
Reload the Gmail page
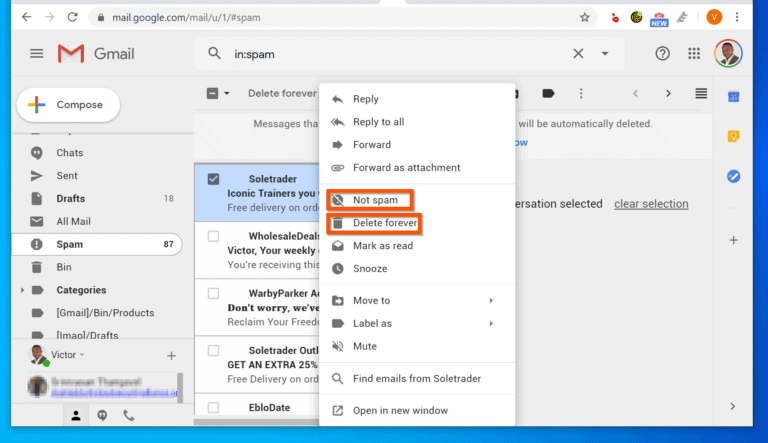tap(72, 17)
